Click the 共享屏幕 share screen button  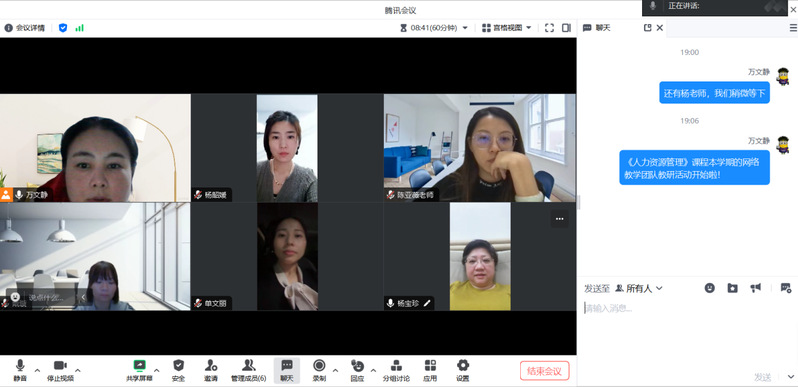139,371
